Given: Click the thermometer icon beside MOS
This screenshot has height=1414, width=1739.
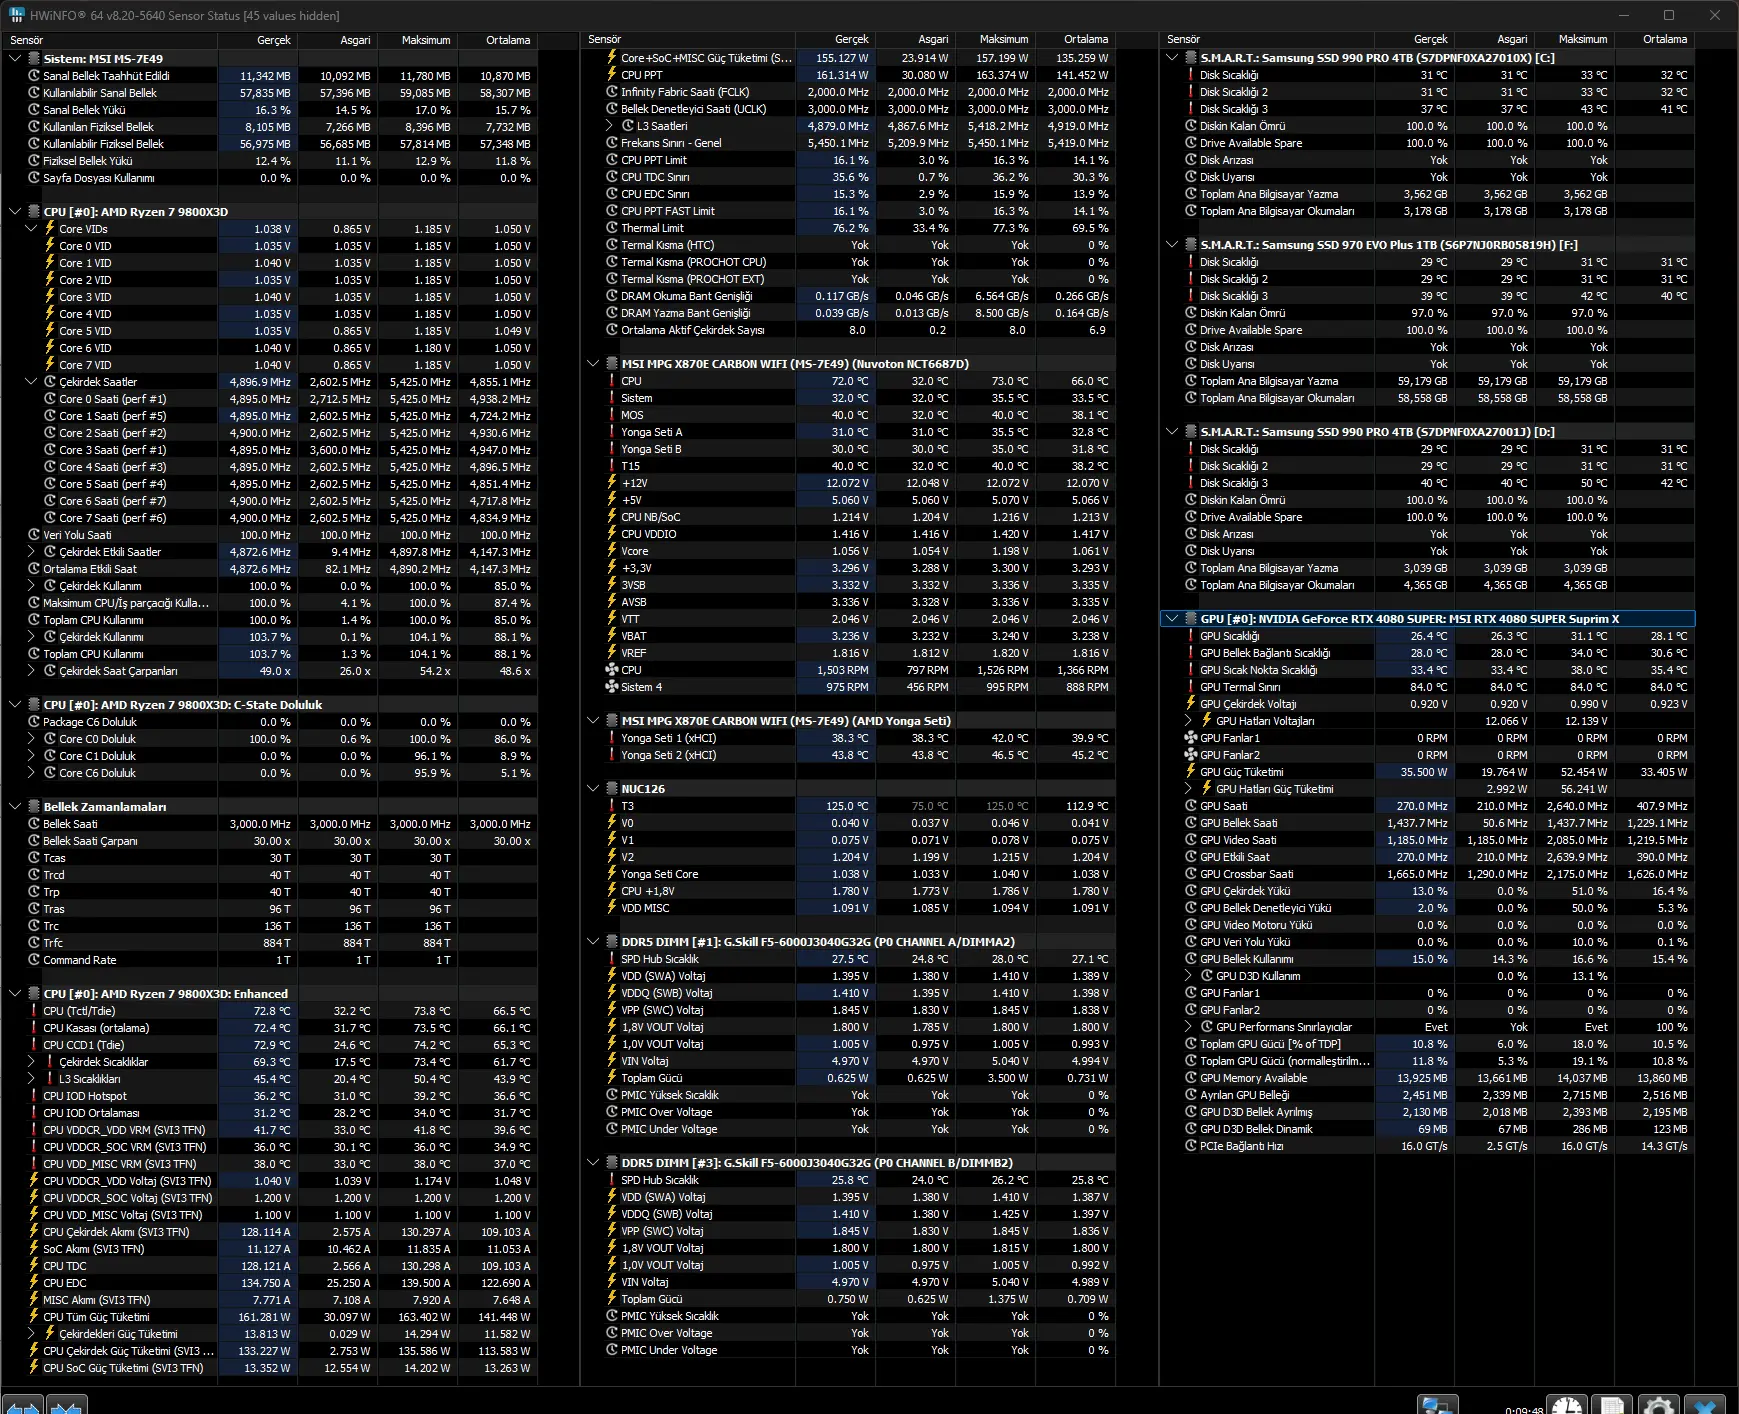Looking at the screenshot, I should (612, 415).
